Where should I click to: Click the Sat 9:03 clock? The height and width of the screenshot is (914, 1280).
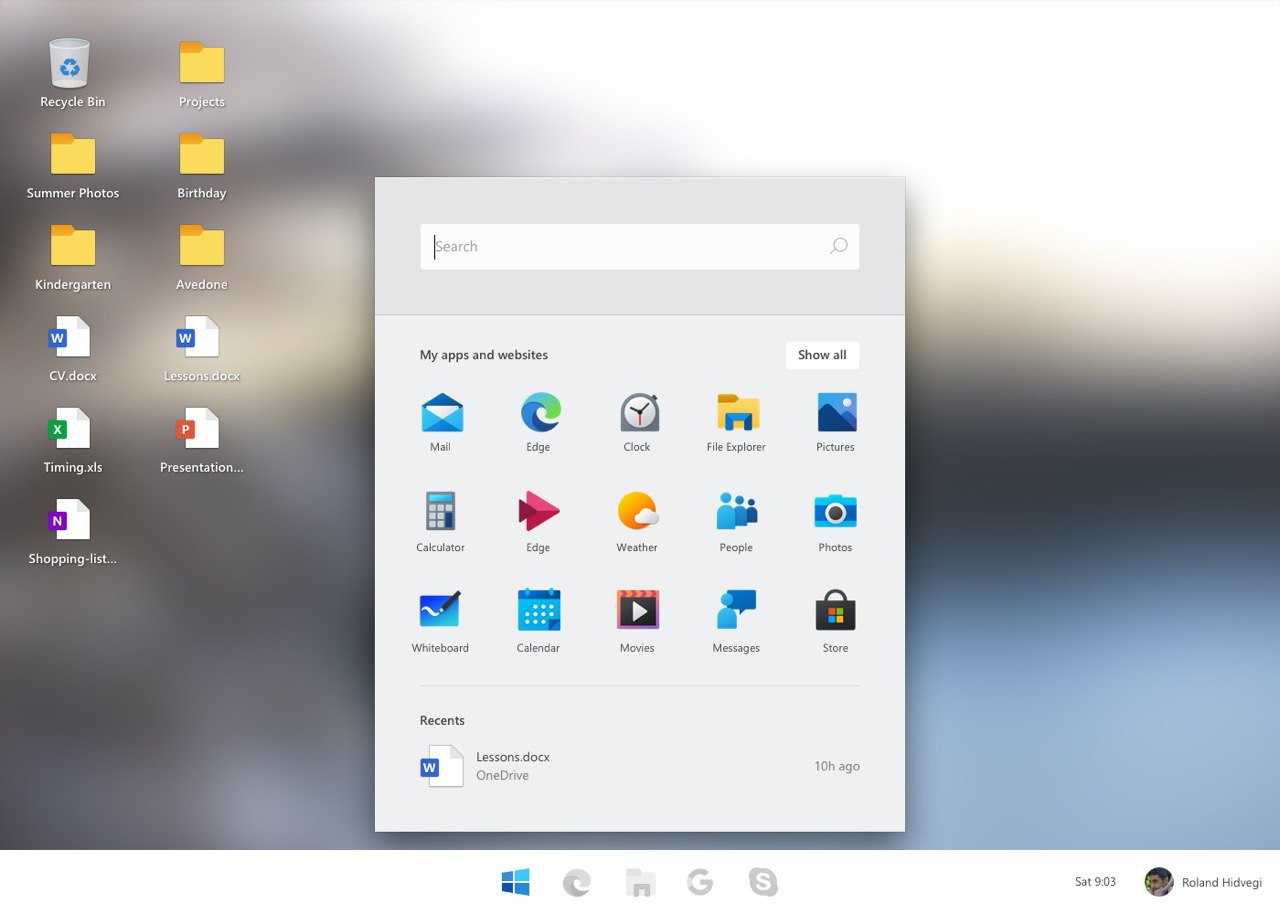point(1095,882)
